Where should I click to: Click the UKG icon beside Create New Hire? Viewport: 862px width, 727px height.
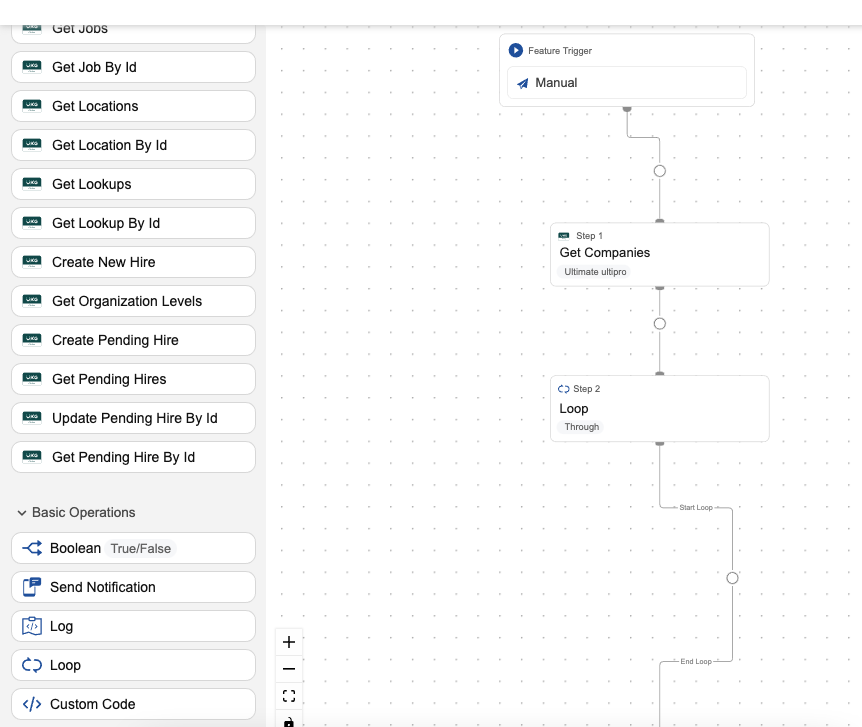coord(32,262)
